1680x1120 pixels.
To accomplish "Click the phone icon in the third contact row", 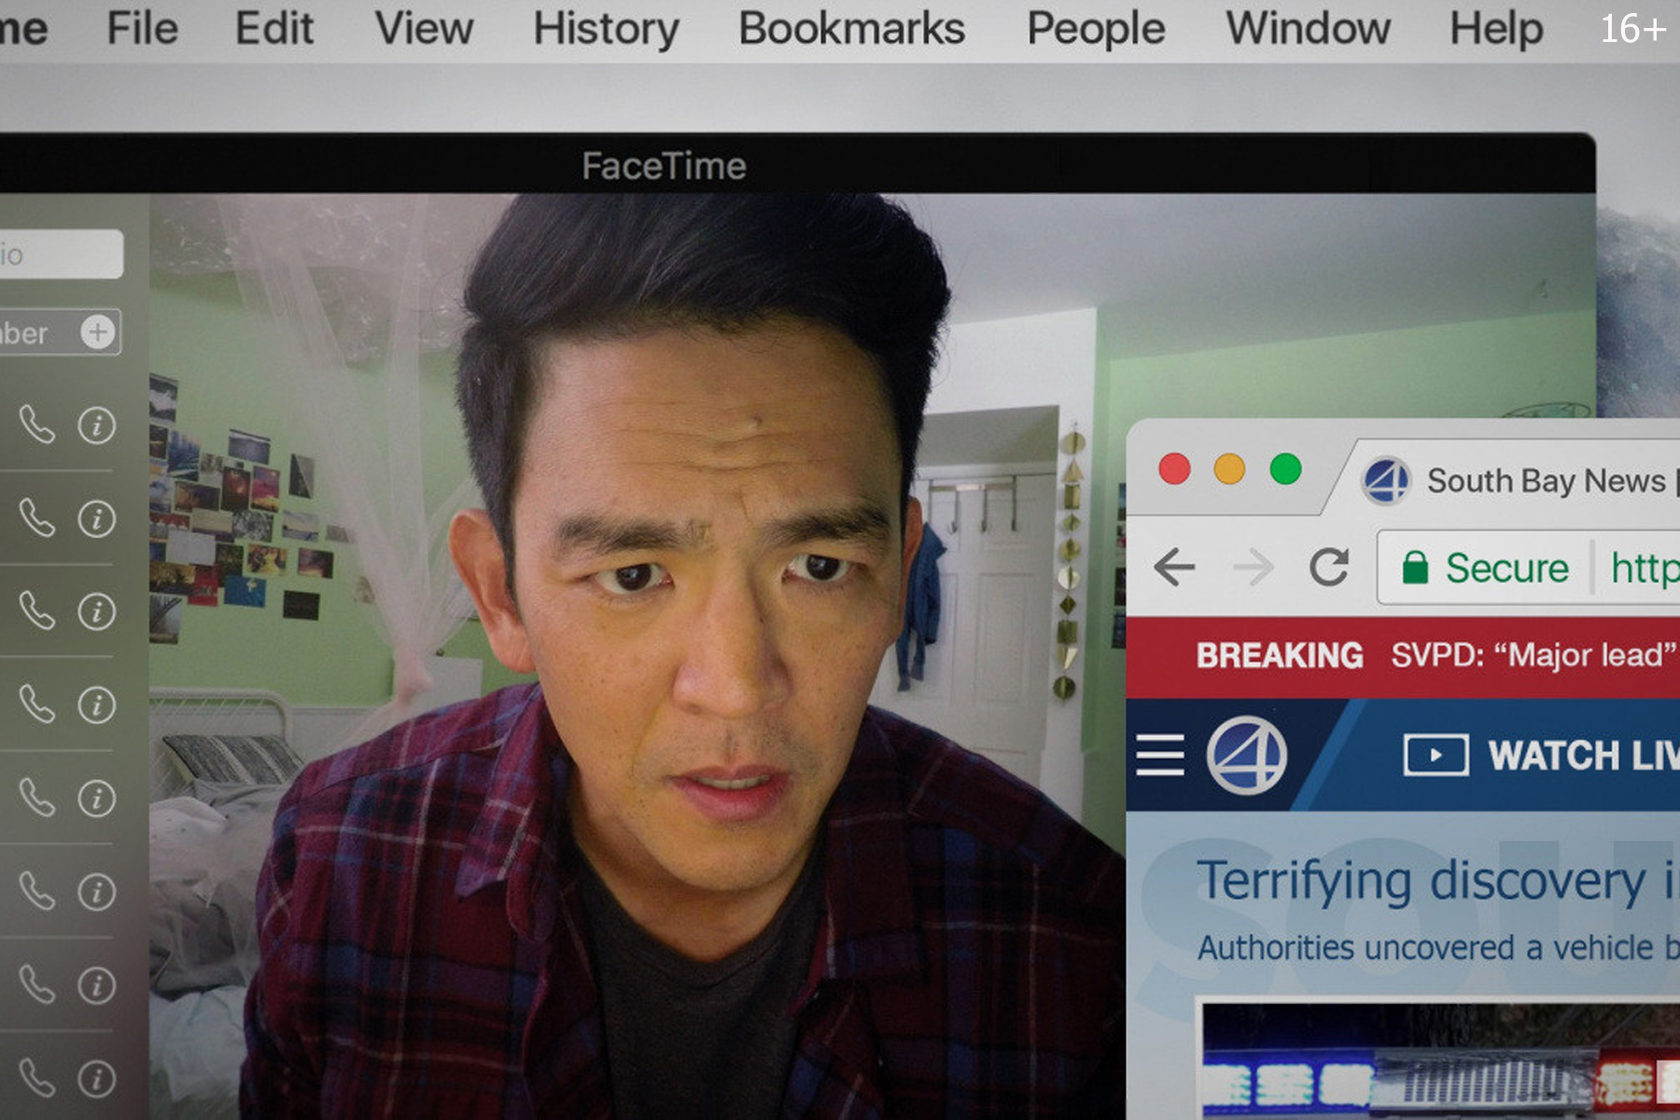I will coord(37,611).
